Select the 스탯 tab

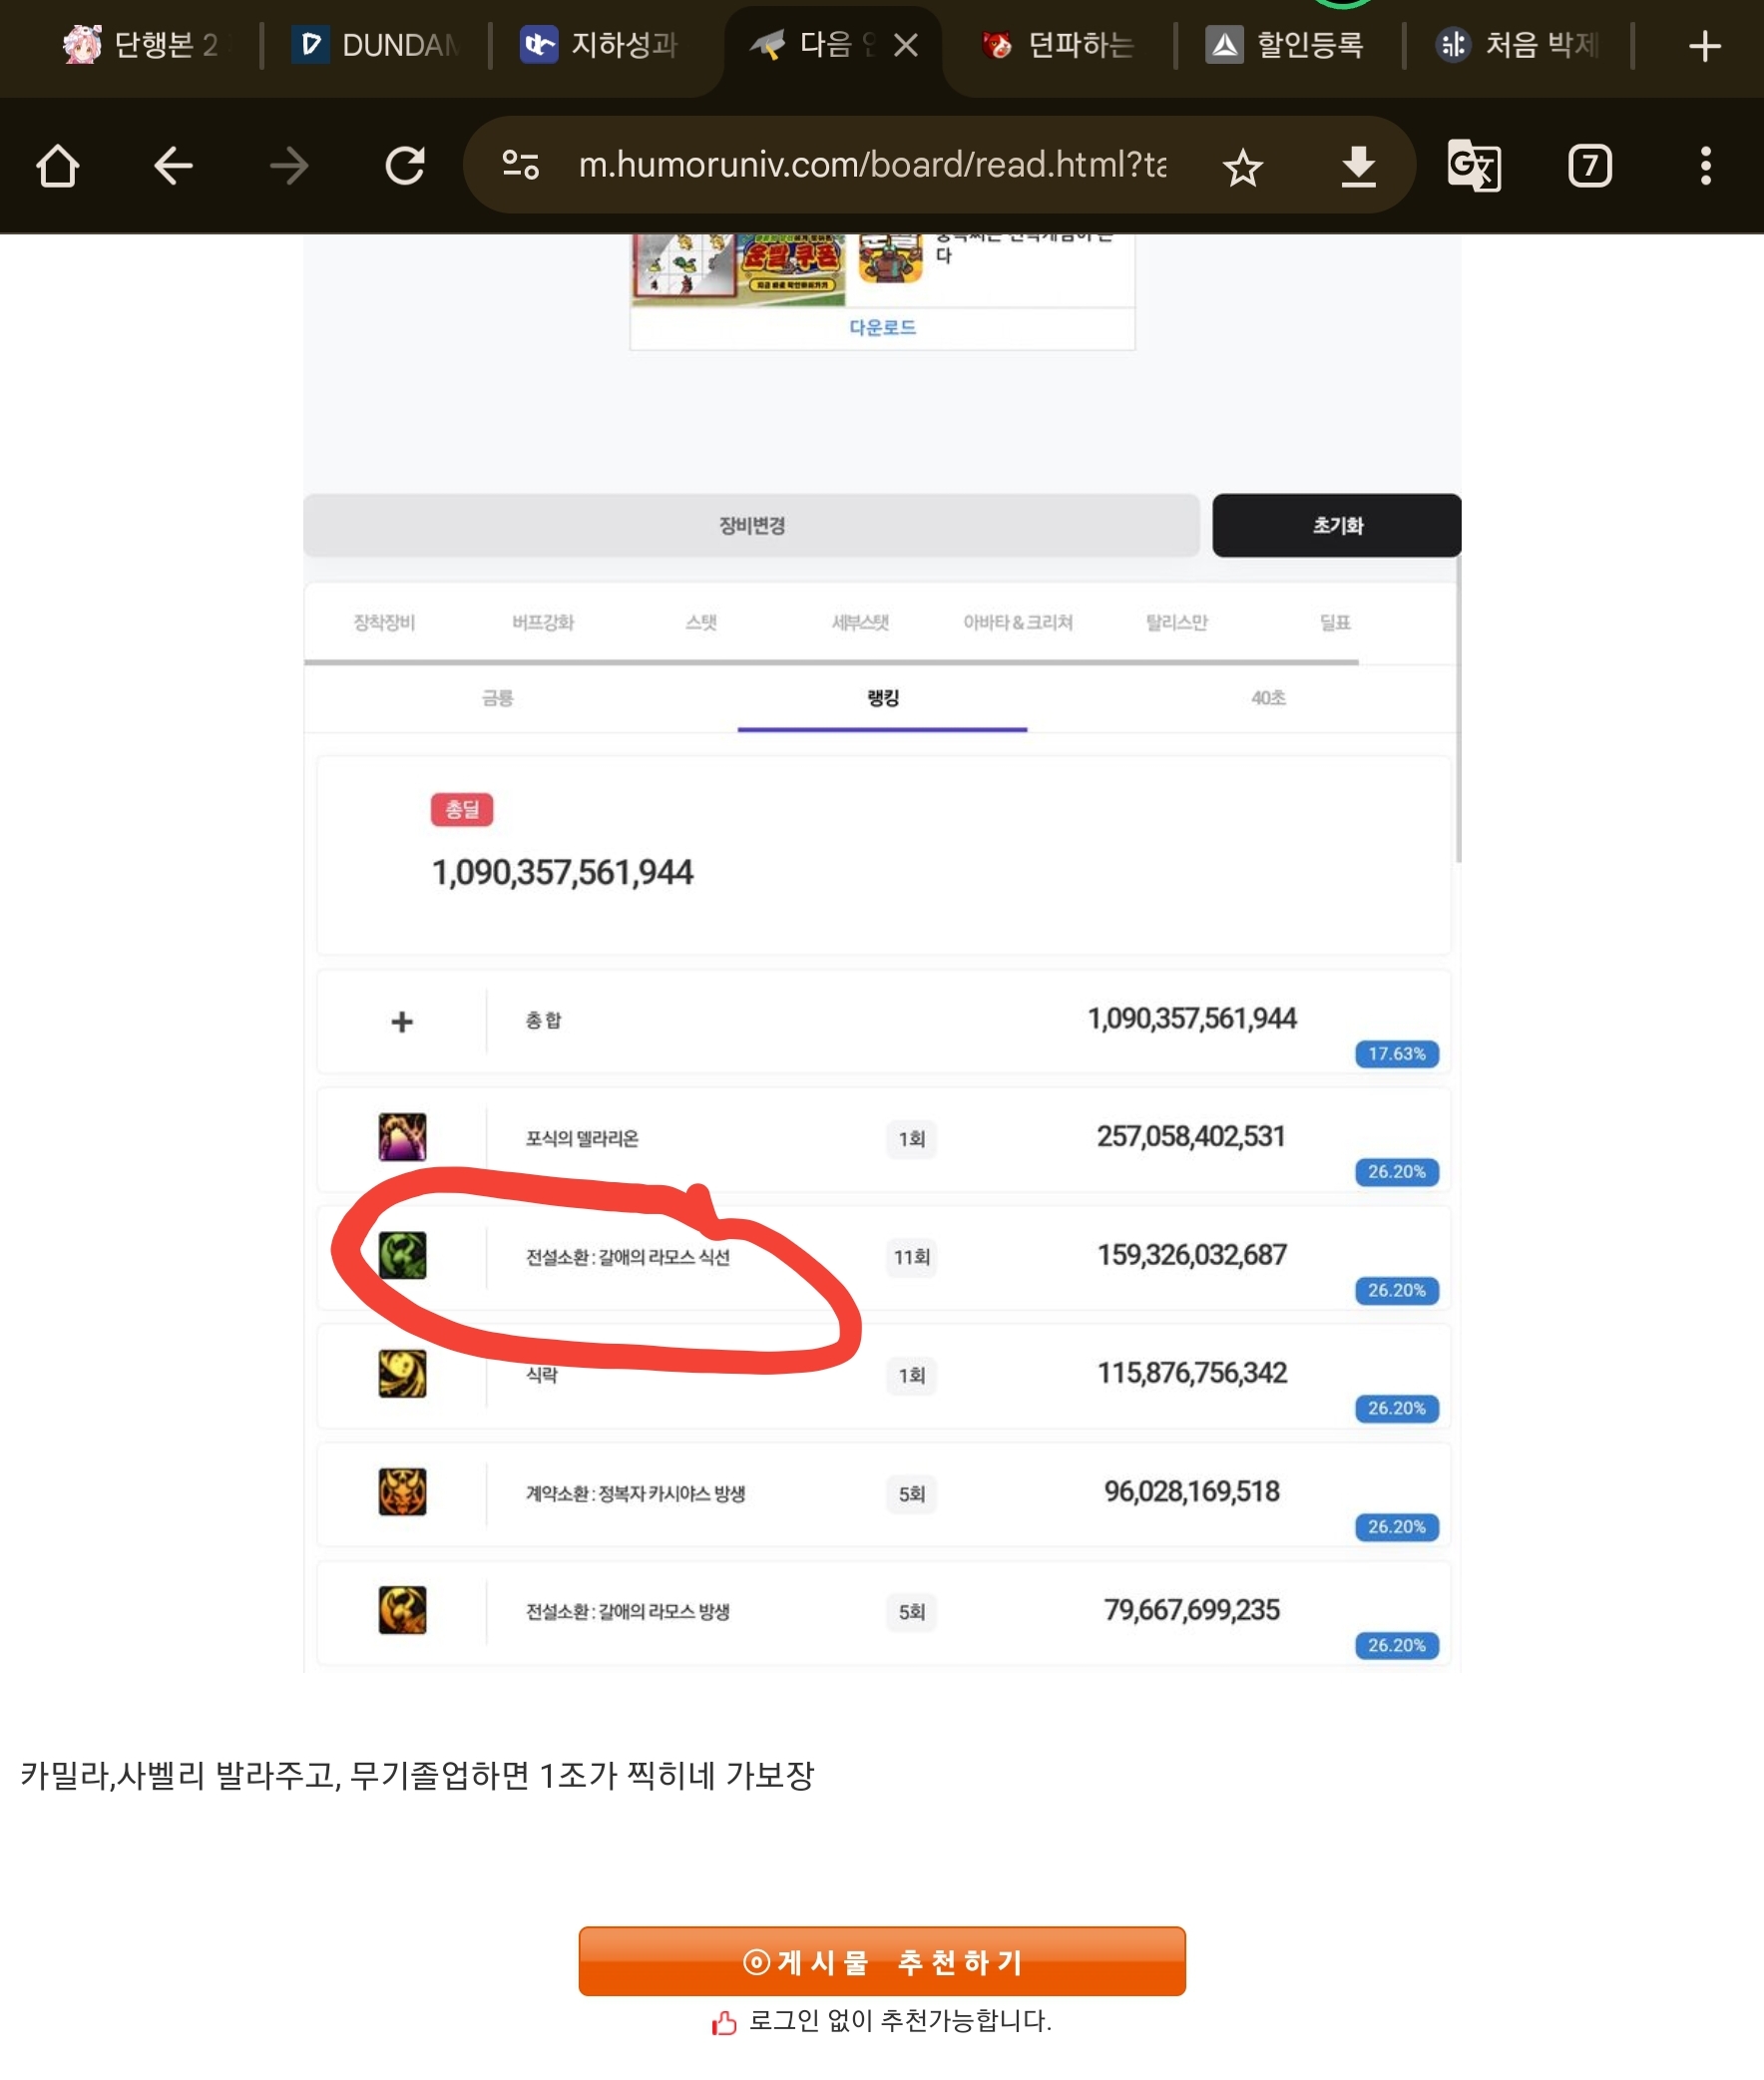click(x=701, y=622)
